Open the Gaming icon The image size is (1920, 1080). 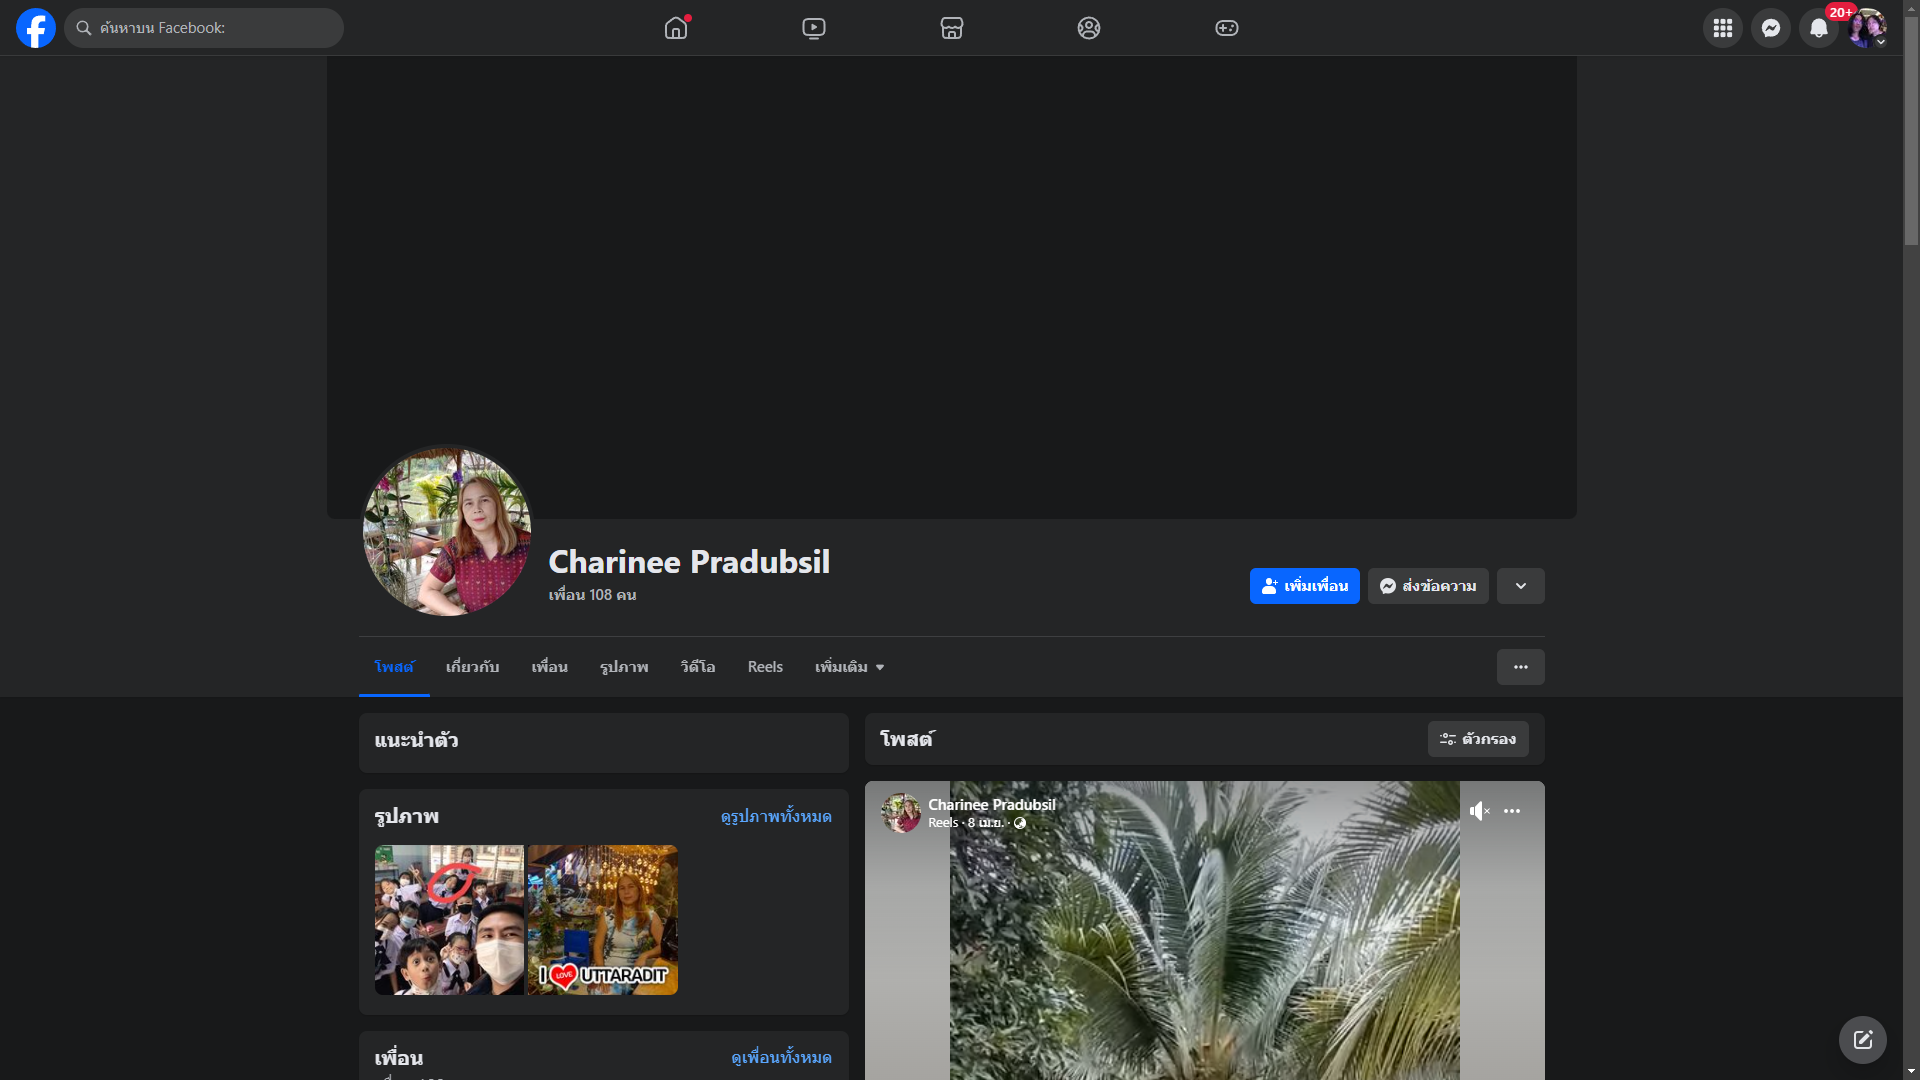click(1227, 28)
